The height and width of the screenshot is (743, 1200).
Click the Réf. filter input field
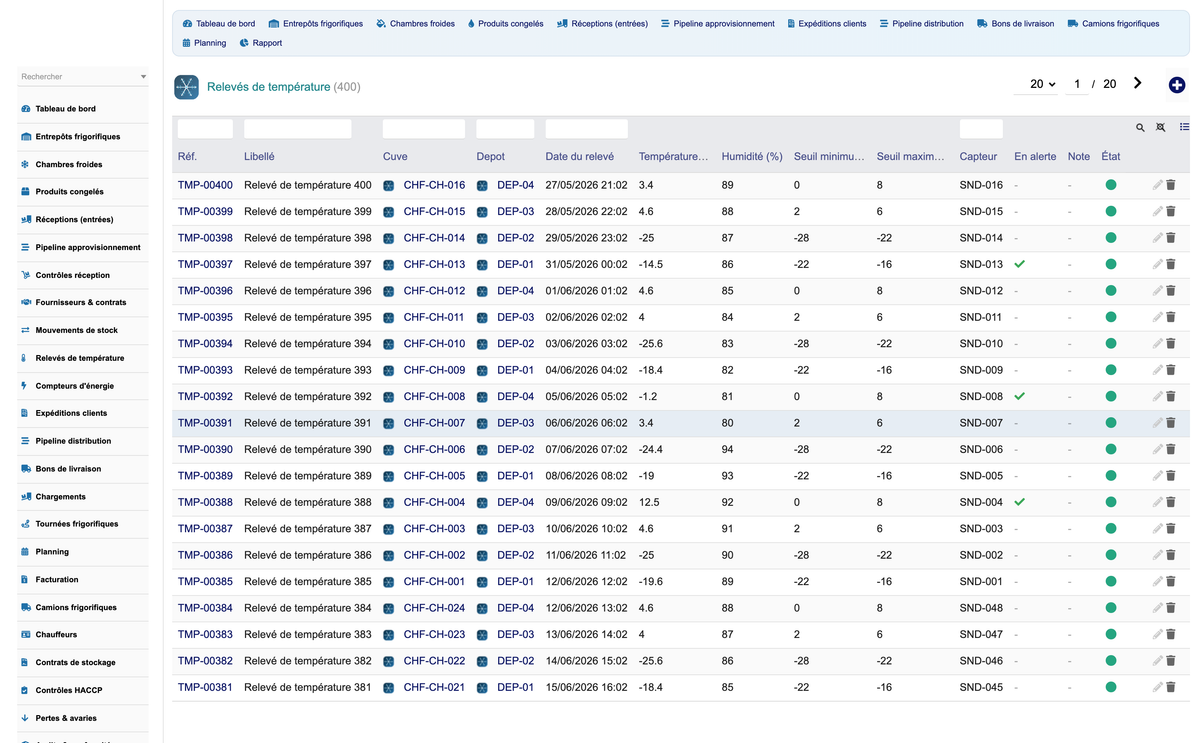tap(205, 128)
